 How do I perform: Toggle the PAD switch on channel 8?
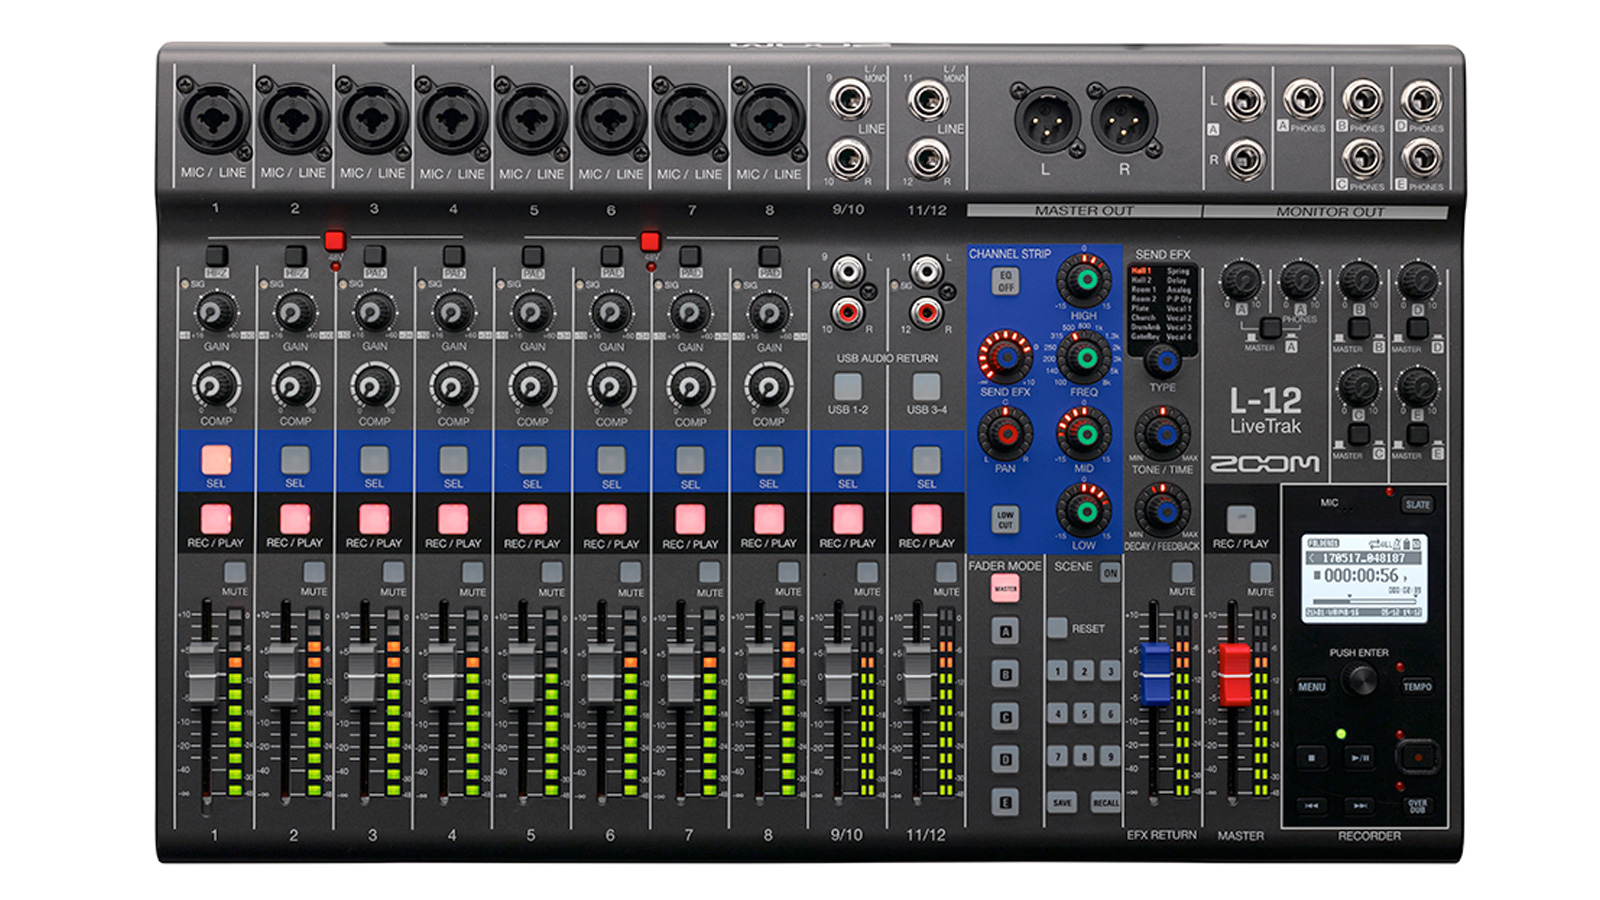coord(769,255)
